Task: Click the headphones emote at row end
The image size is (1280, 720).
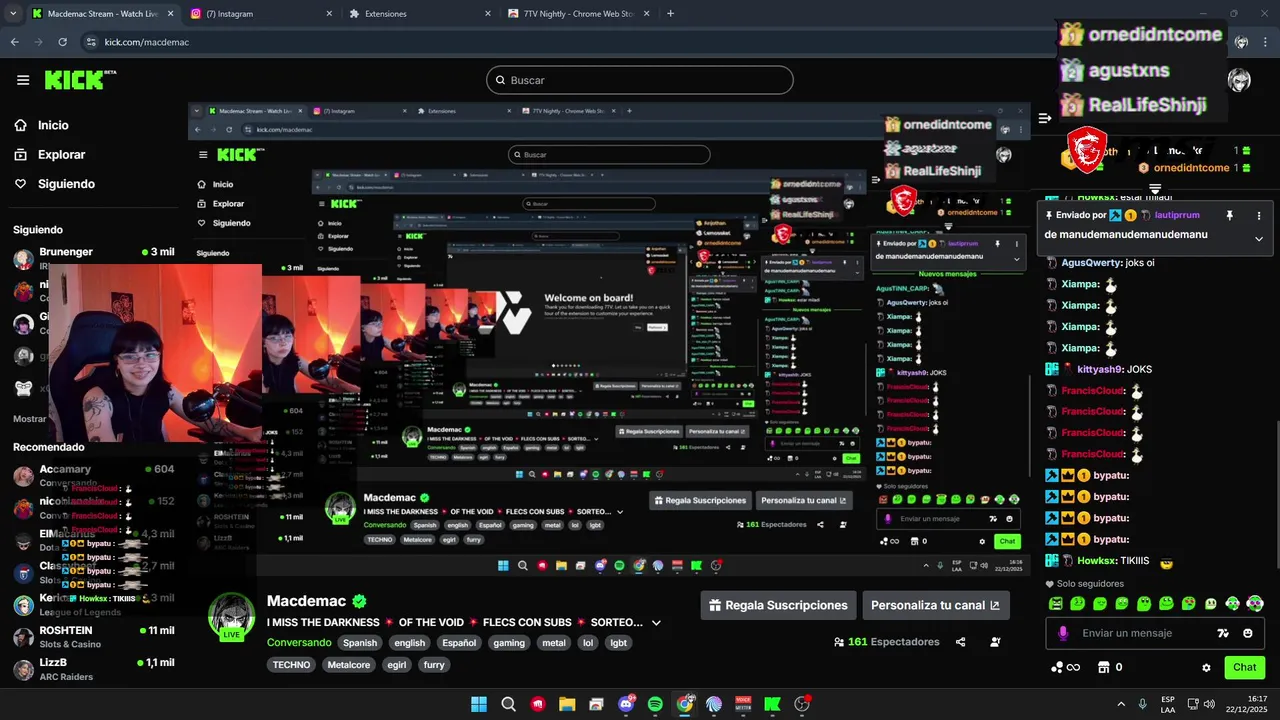Action: click(1256, 604)
